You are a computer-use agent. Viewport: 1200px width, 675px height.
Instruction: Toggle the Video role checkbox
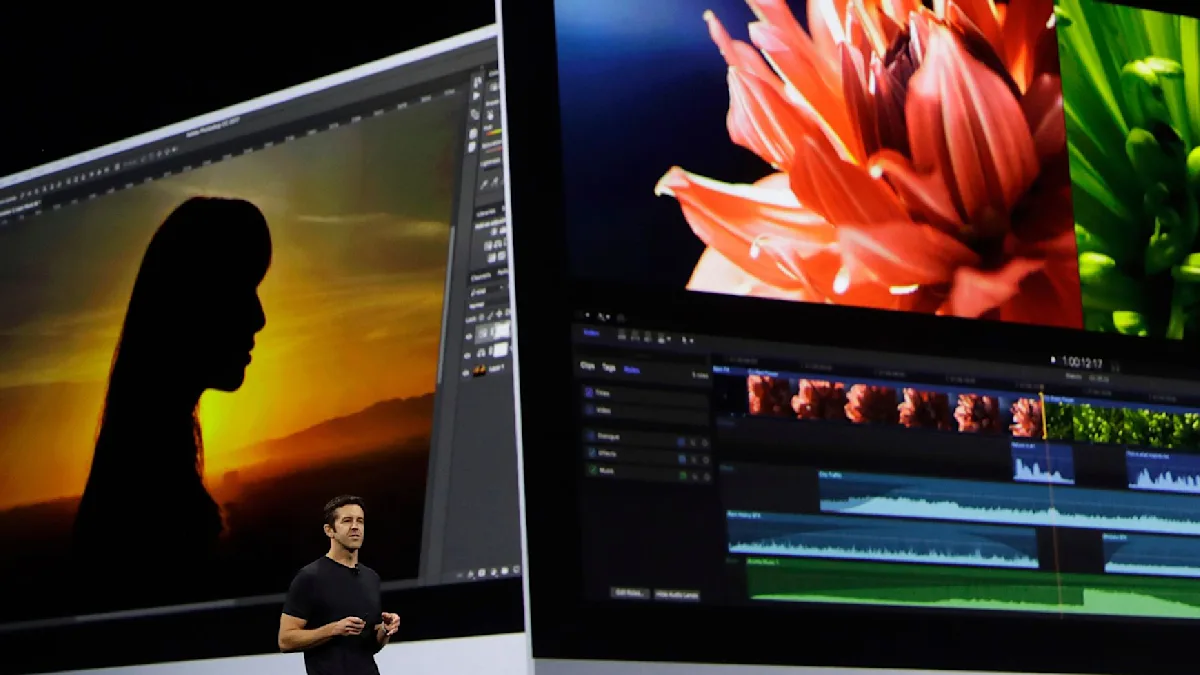click(589, 409)
